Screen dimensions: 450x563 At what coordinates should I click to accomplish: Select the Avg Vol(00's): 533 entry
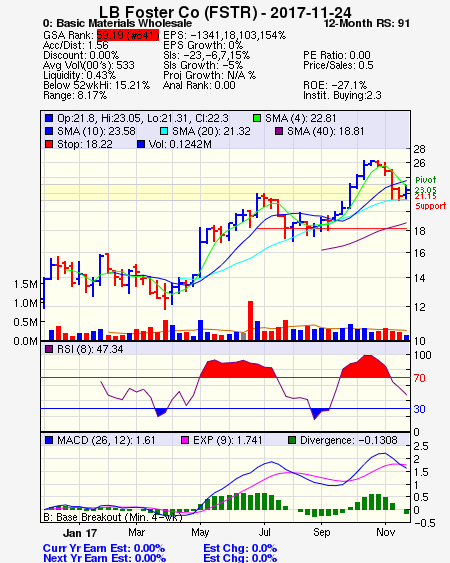pos(89,65)
